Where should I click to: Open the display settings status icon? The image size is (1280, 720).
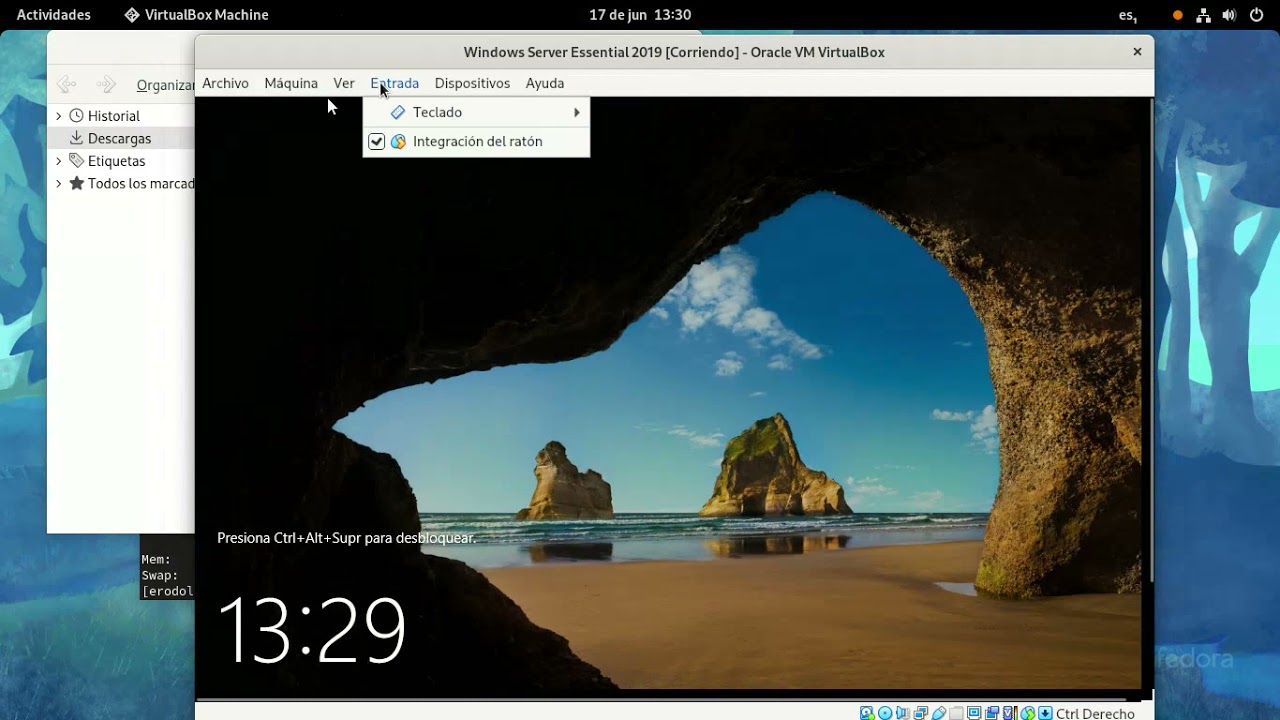[x=974, y=714]
